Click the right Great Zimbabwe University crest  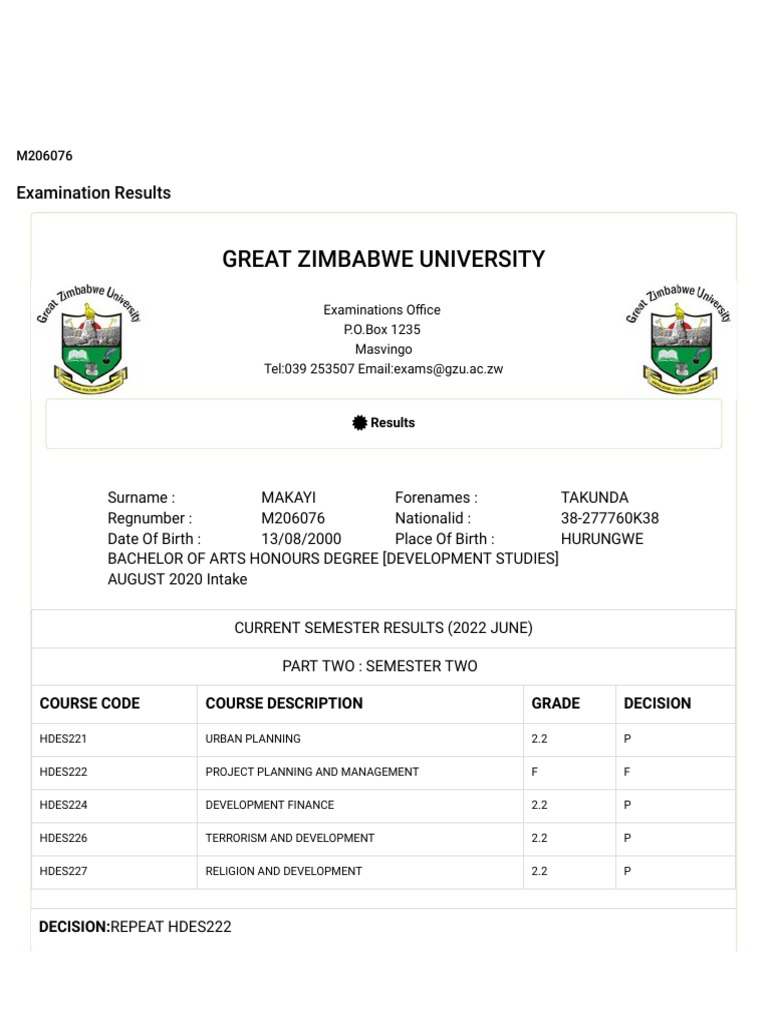click(x=679, y=339)
